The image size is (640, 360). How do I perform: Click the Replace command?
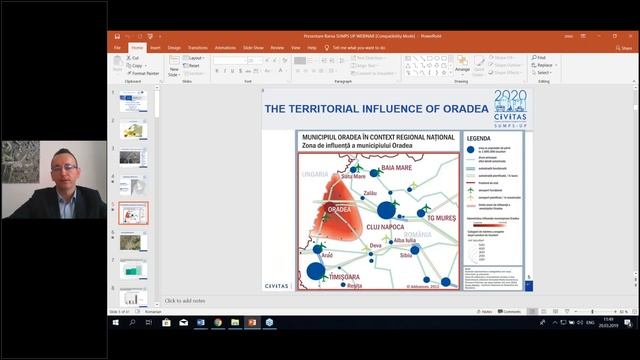pyautogui.click(x=542, y=65)
